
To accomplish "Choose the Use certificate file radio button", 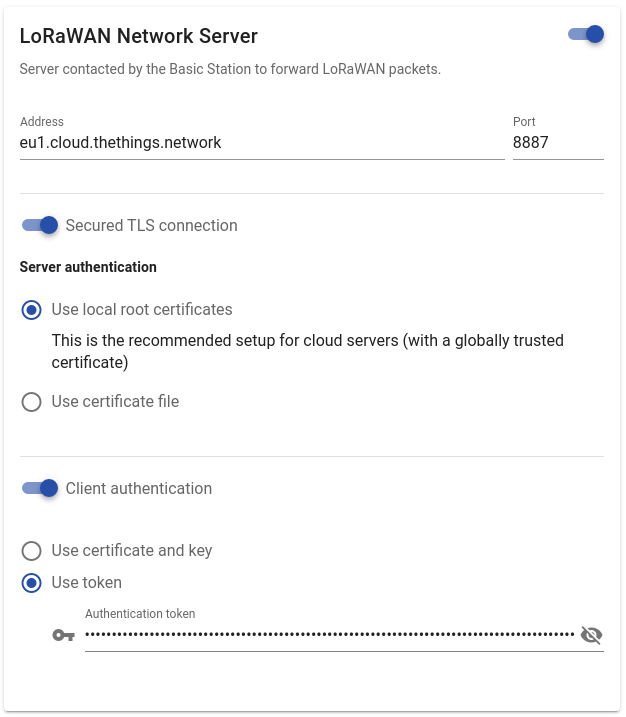I will pyautogui.click(x=32, y=402).
